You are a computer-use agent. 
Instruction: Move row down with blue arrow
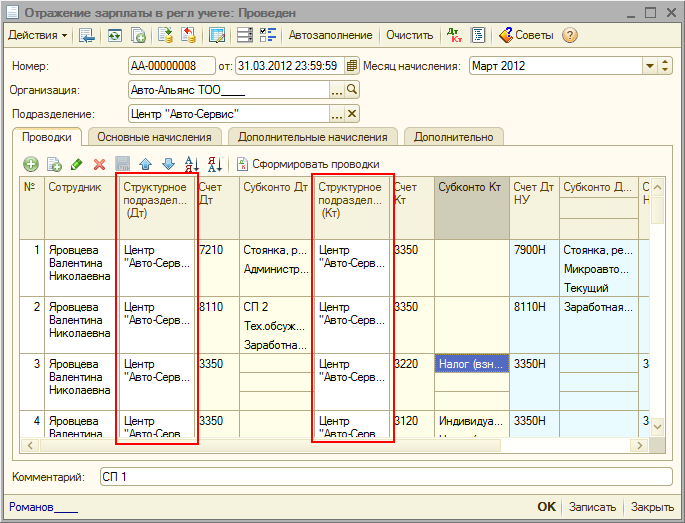(168, 164)
